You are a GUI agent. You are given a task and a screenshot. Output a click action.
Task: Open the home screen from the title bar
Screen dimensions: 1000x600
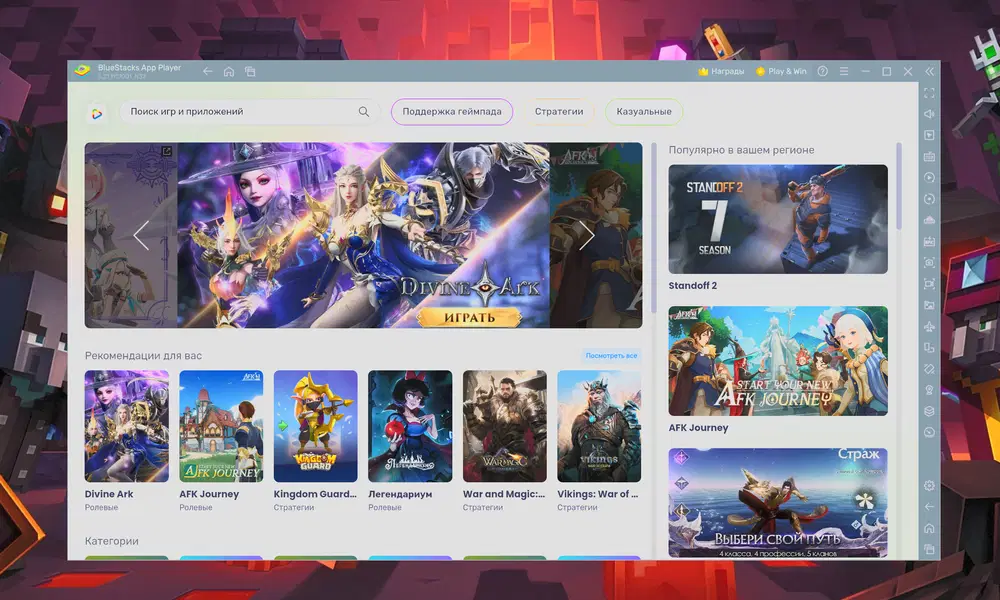(229, 71)
